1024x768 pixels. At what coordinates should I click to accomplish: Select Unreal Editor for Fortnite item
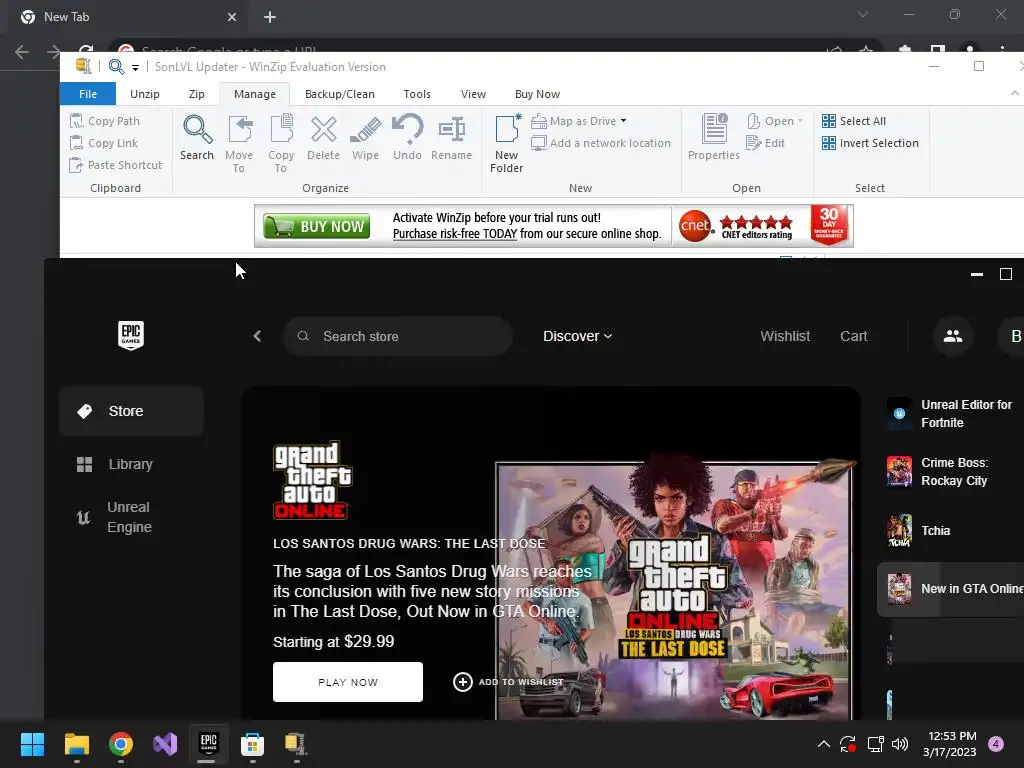[x=951, y=413]
